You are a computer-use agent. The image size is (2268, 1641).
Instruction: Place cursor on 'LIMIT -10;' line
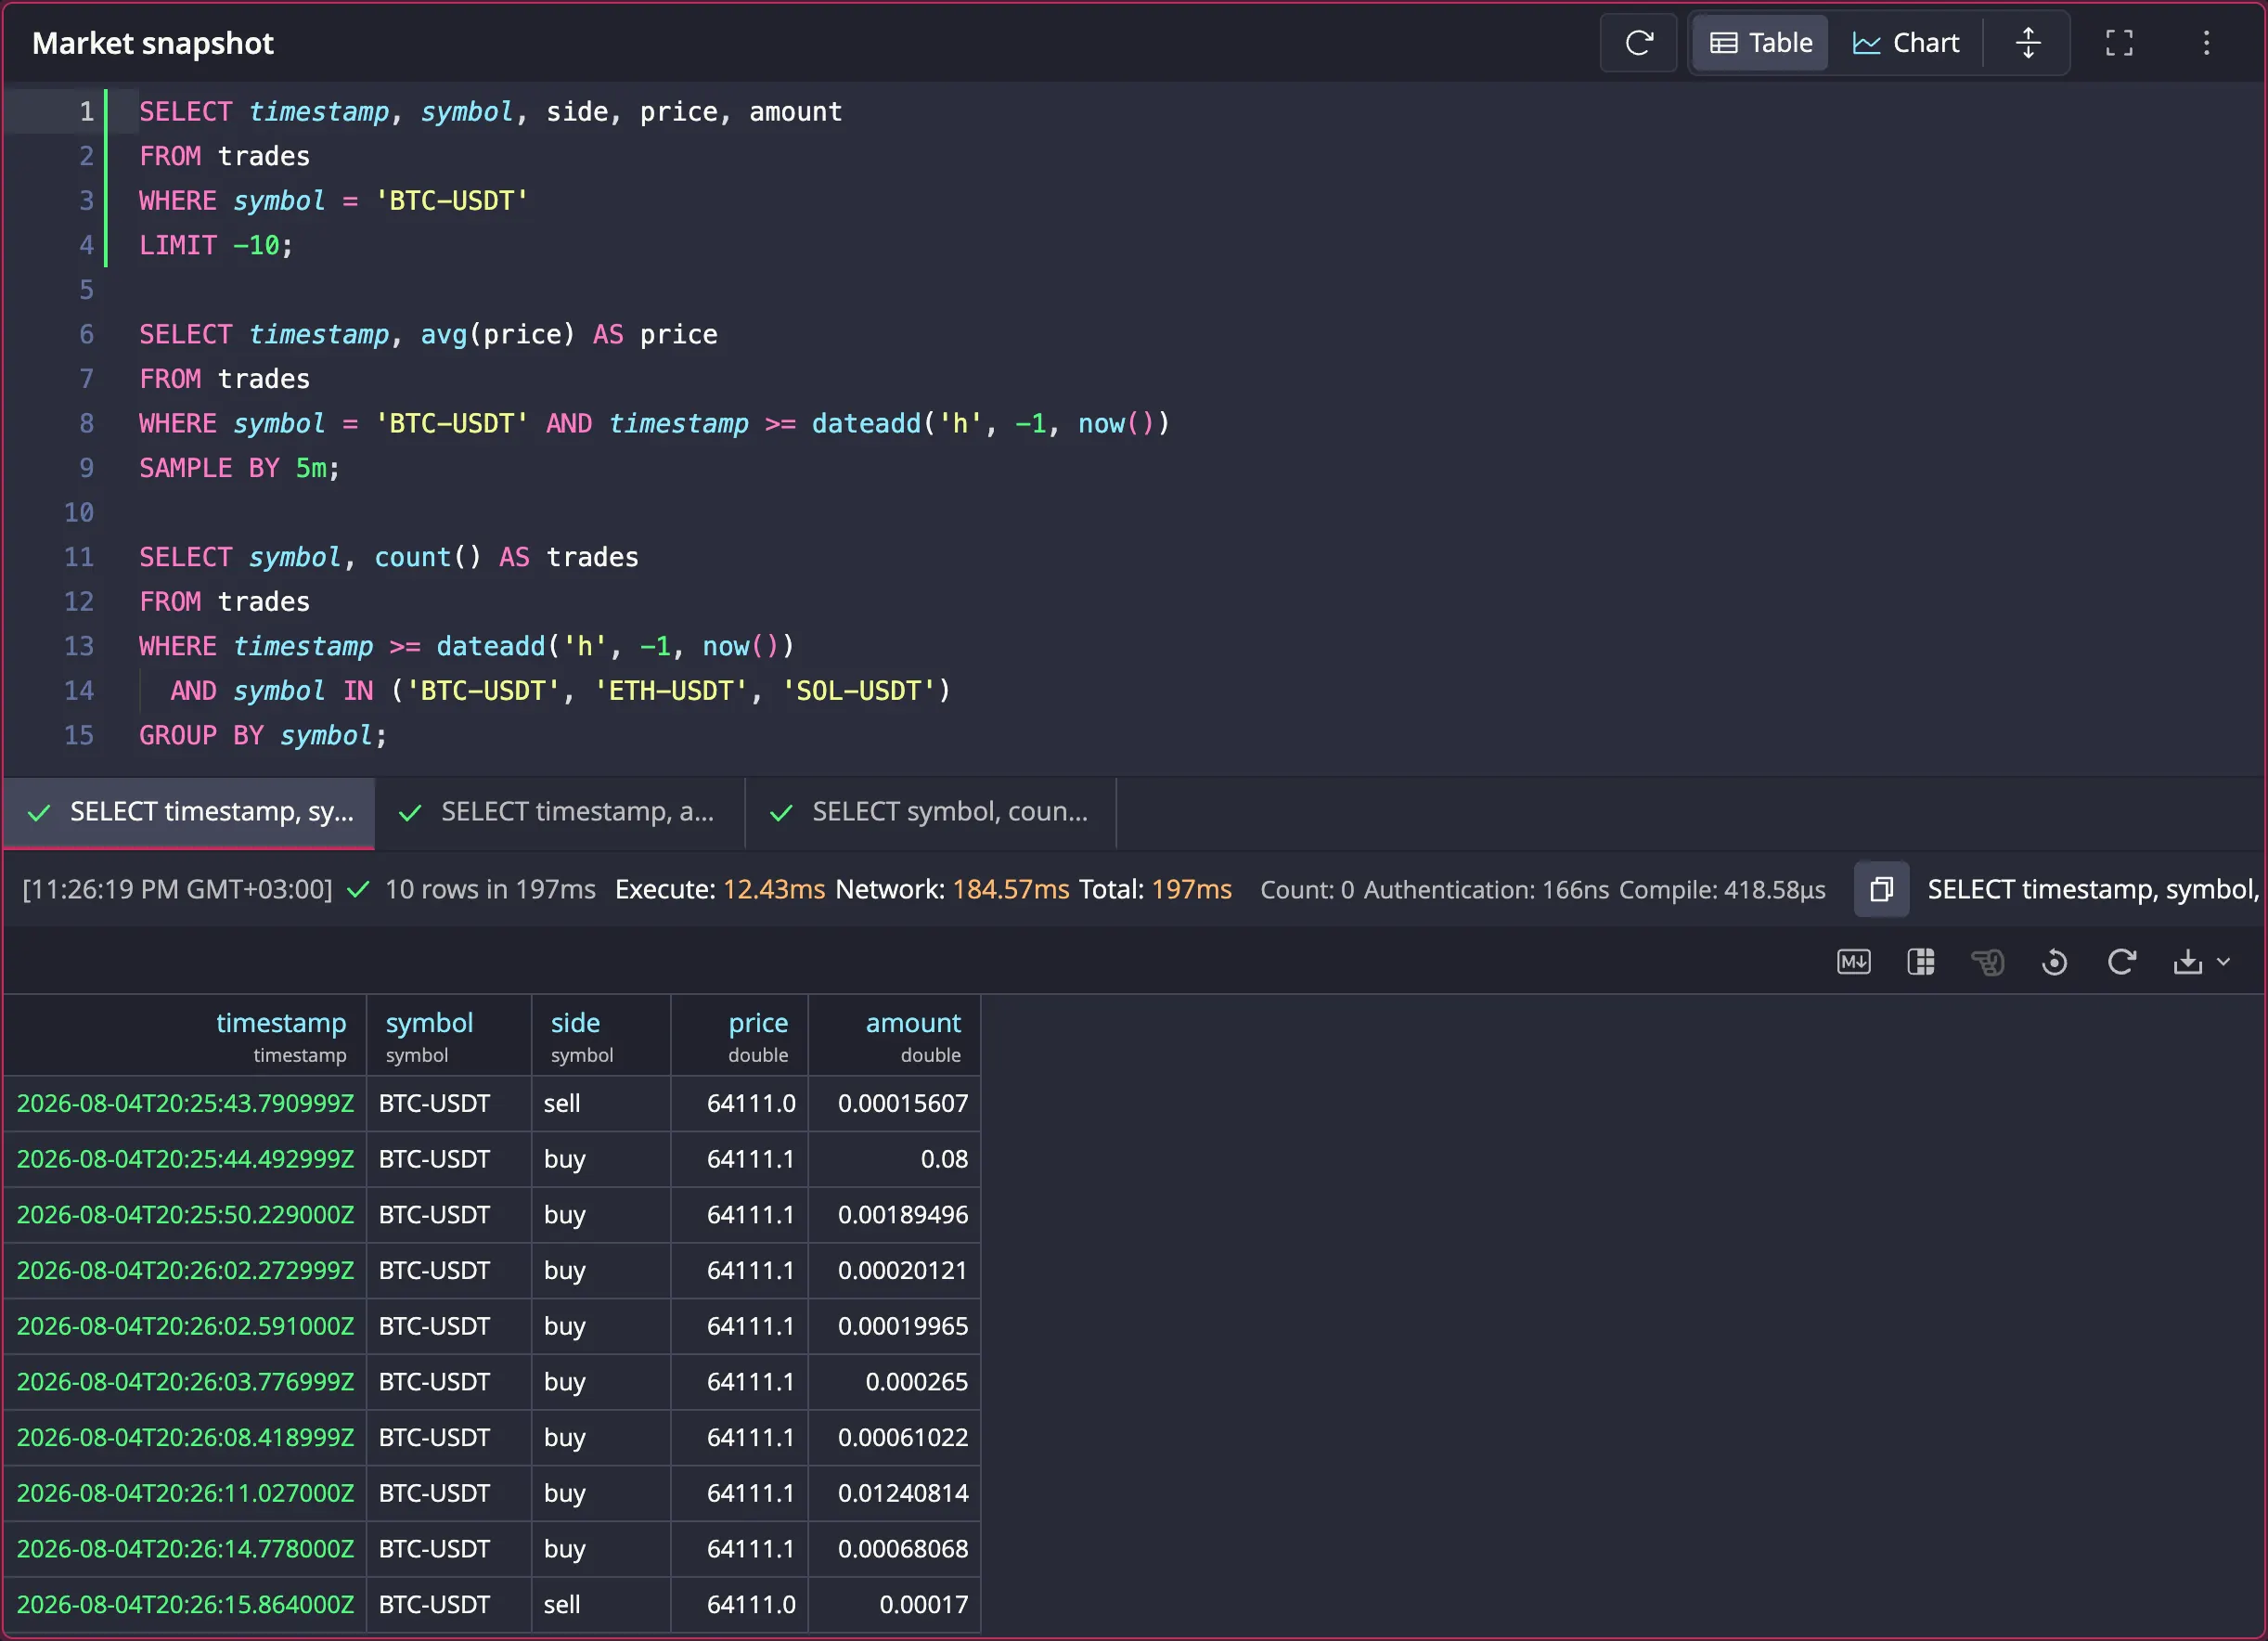(x=216, y=245)
